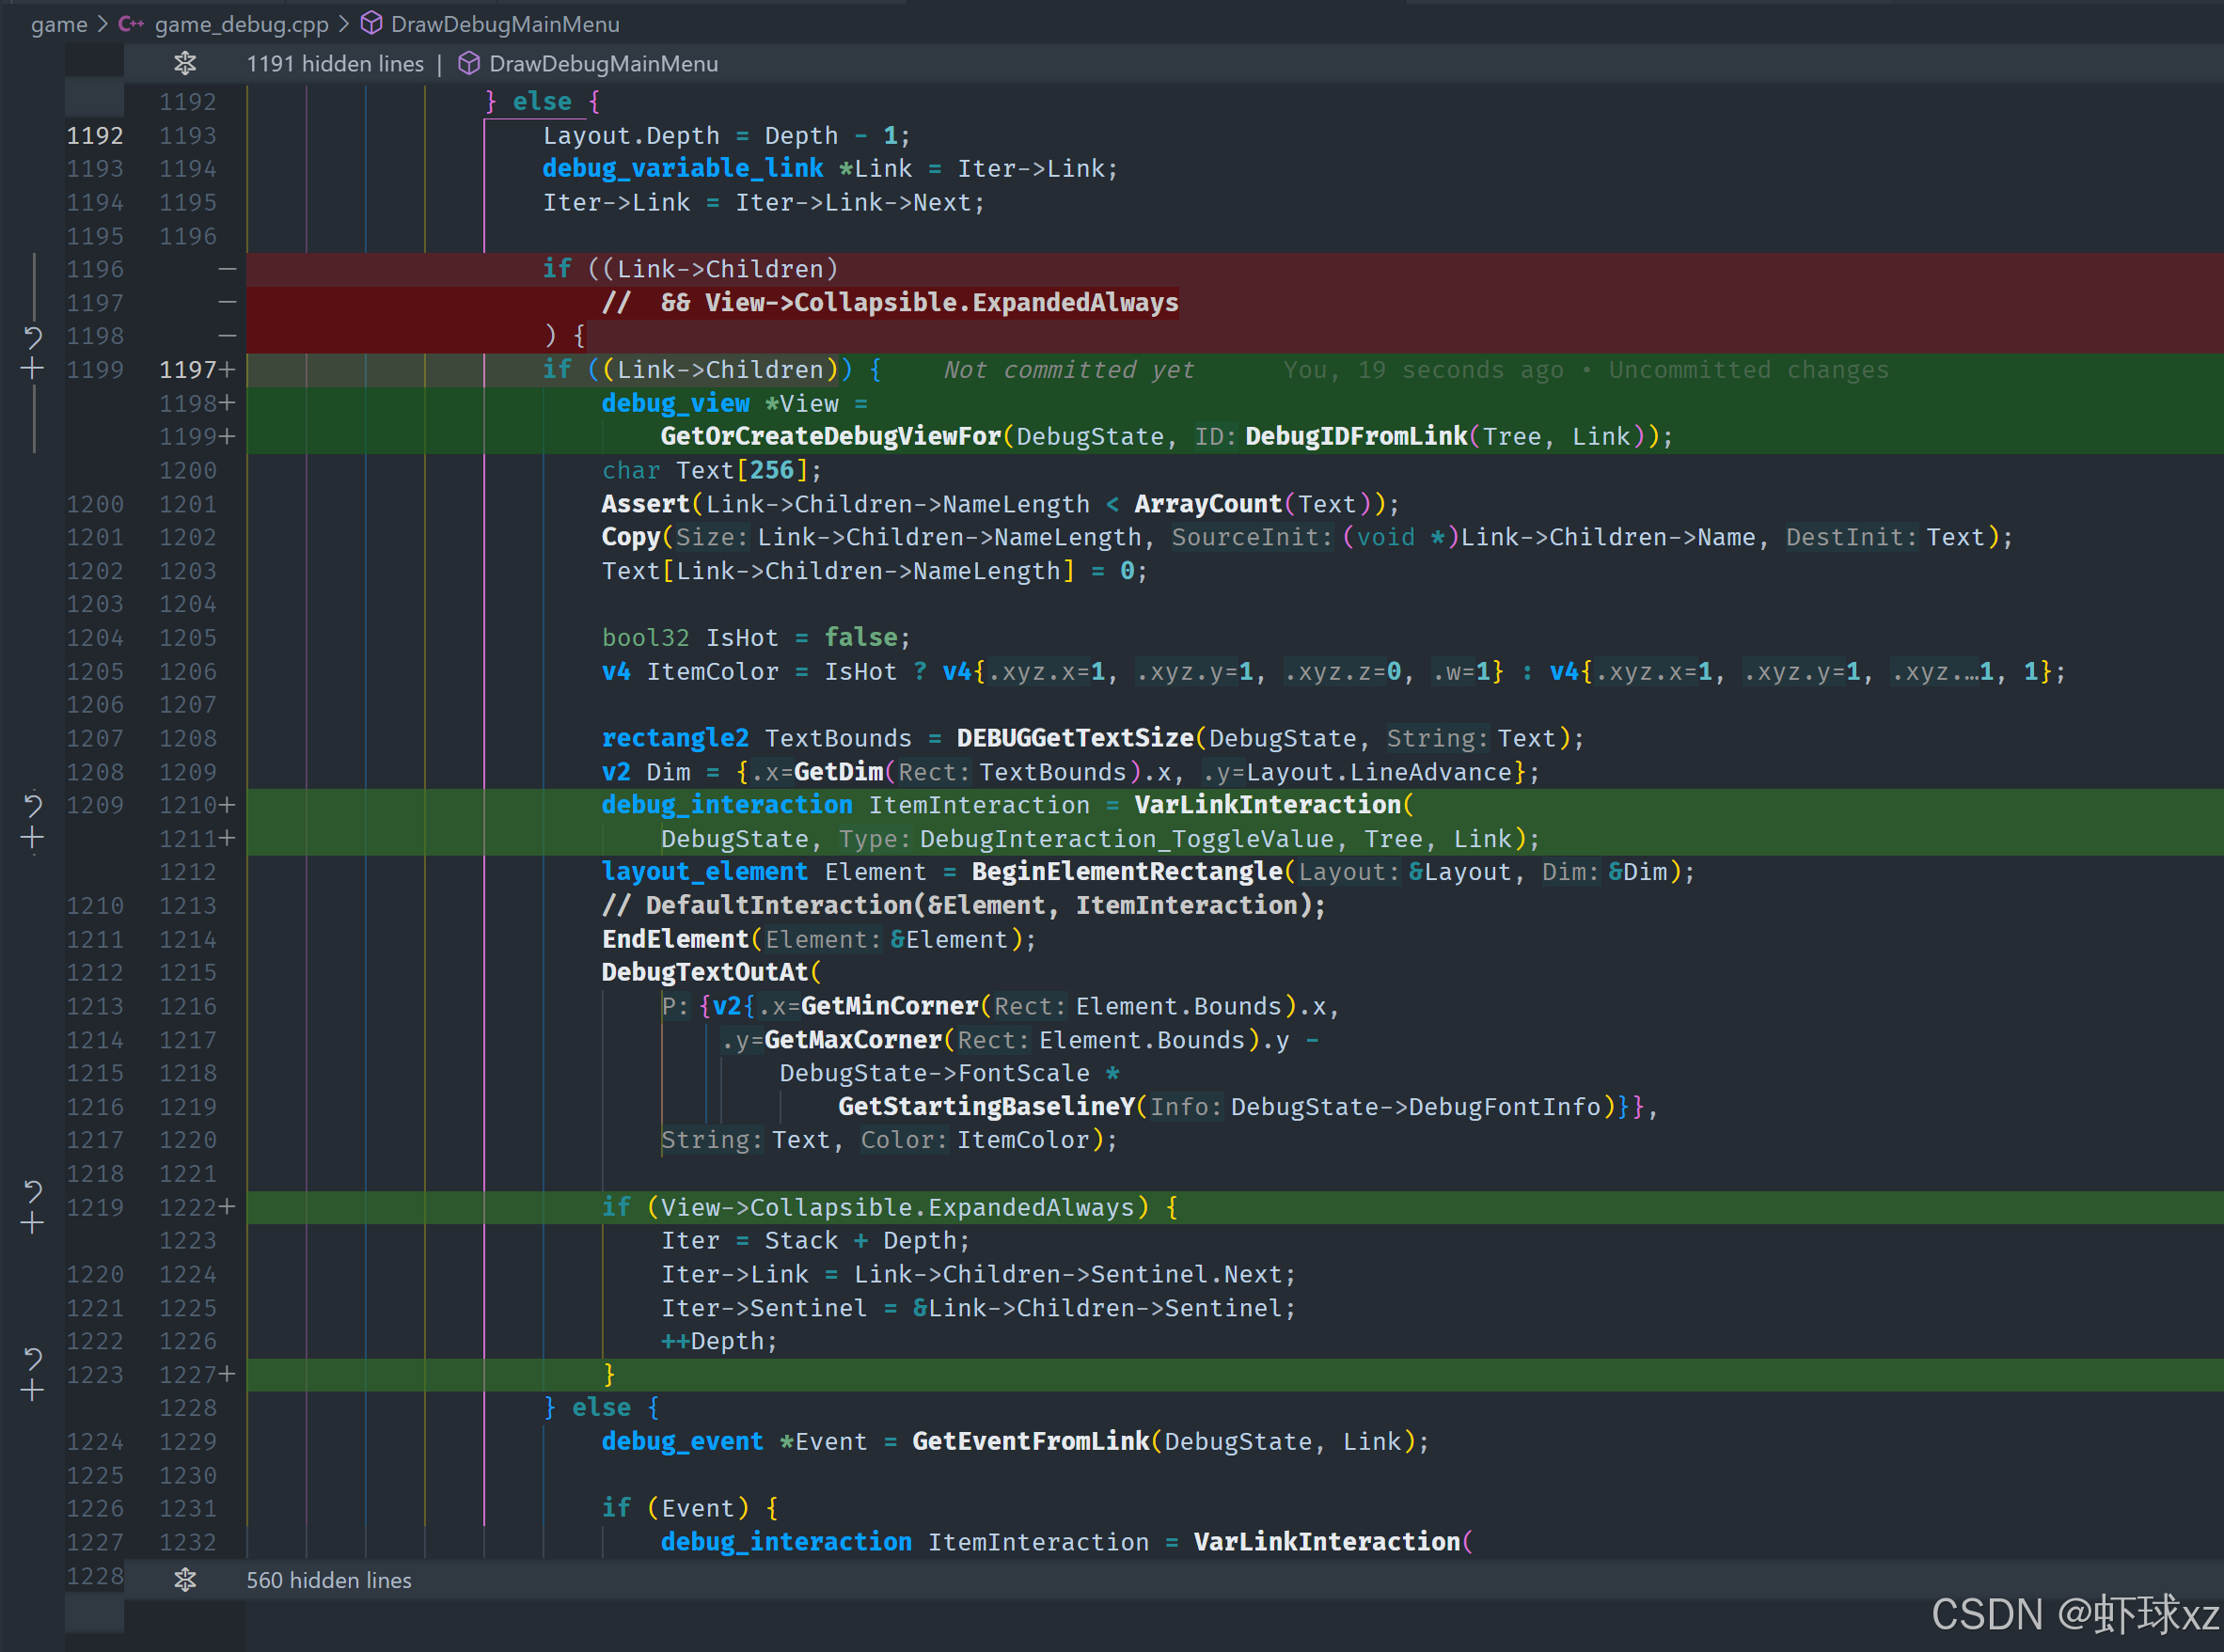The height and width of the screenshot is (1652, 2224).
Task: Click removed line 1197 in the gutter
Action: pos(95,303)
